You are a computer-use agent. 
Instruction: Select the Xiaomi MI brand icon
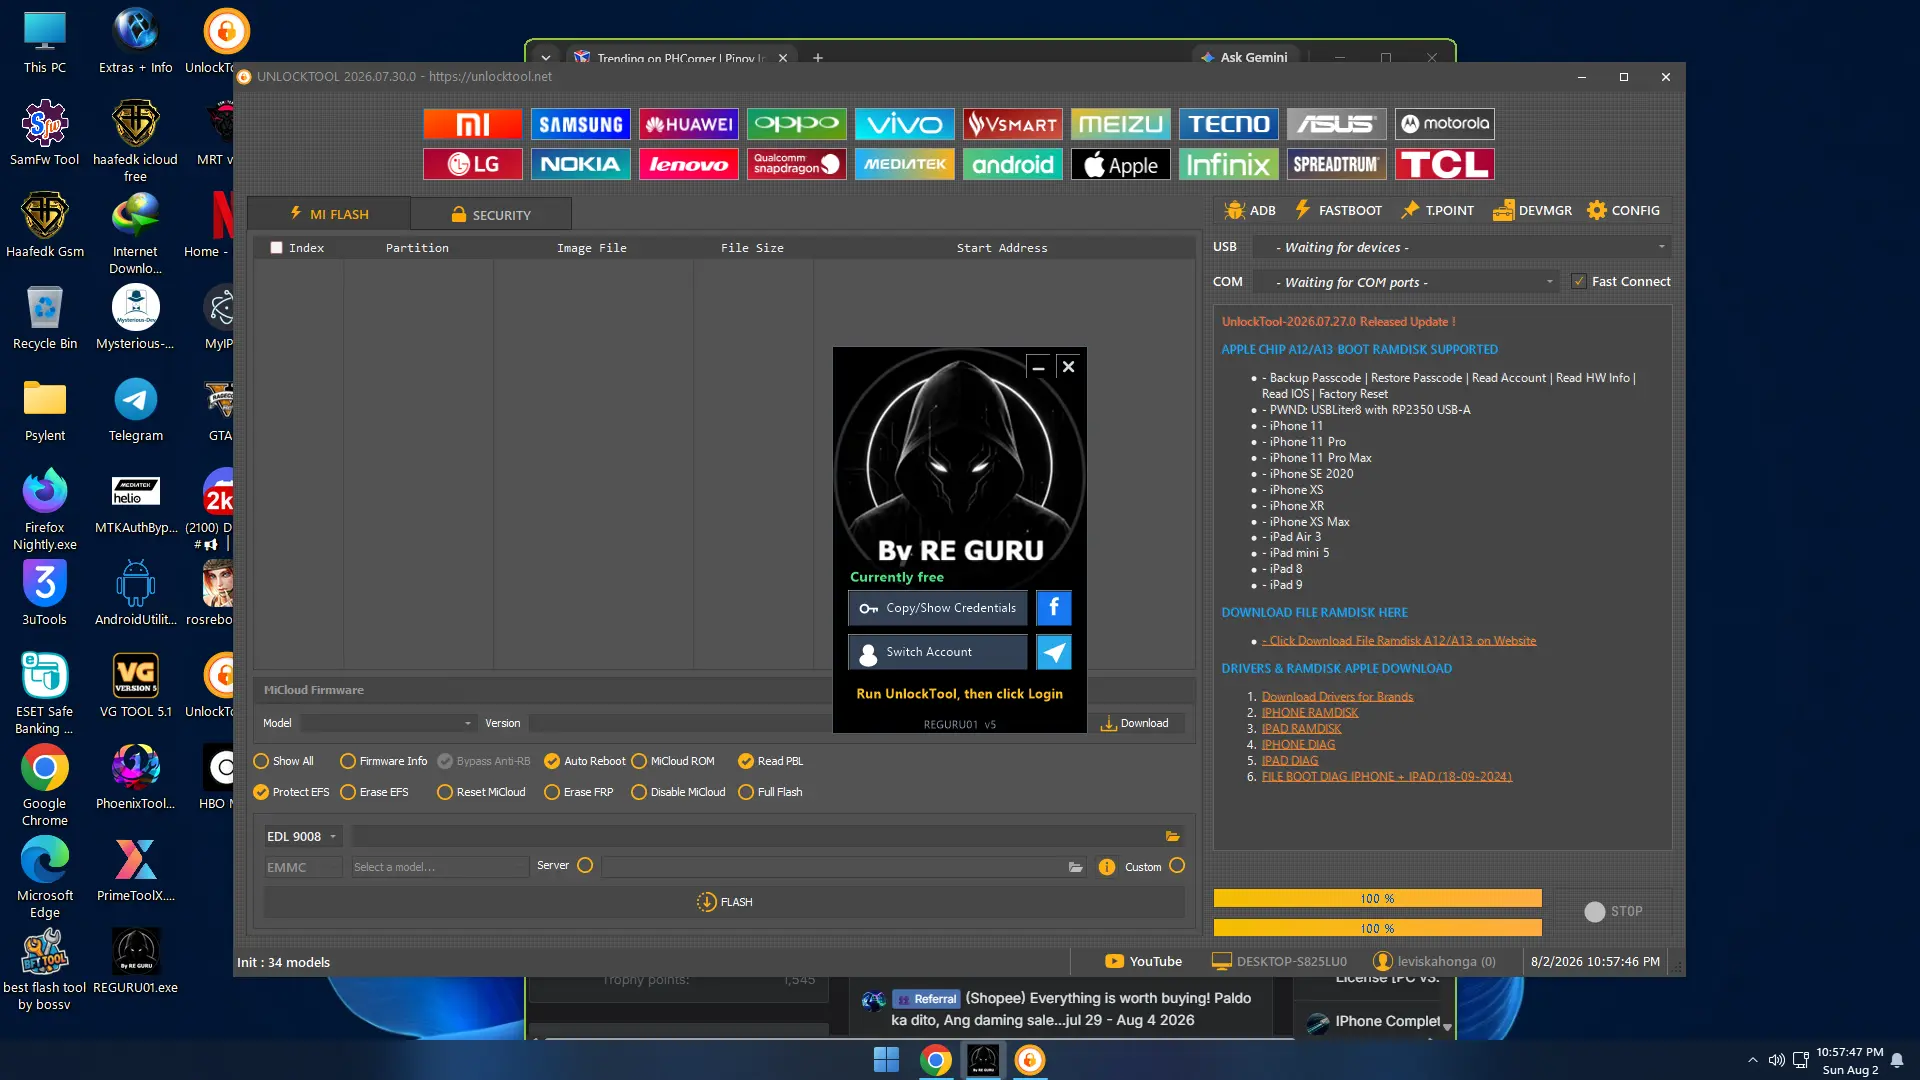(472, 124)
